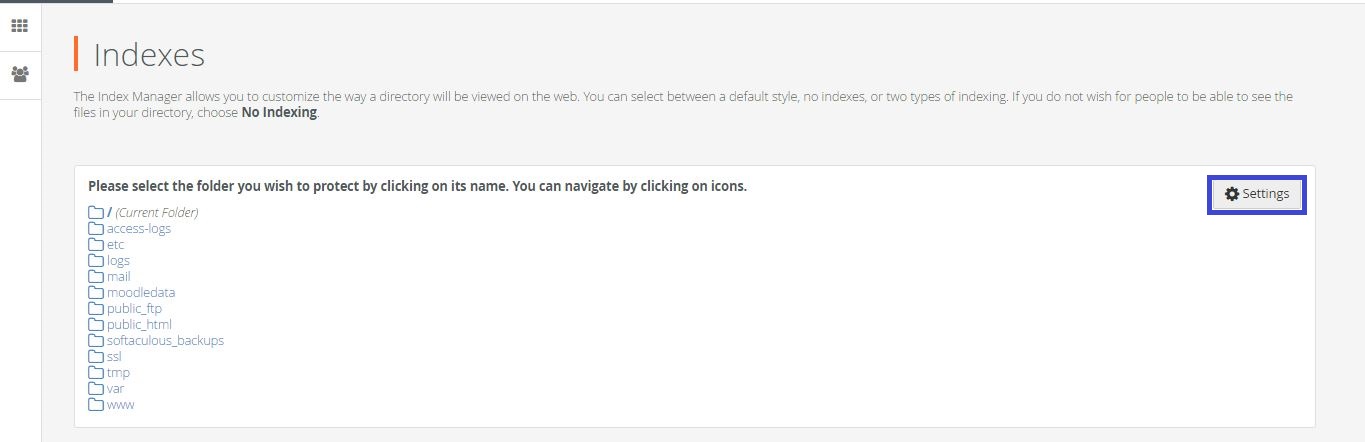The width and height of the screenshot is (1365, 442).
Task: Navigate into folder icon beside moodledata
Action: [x=96, y=292]
